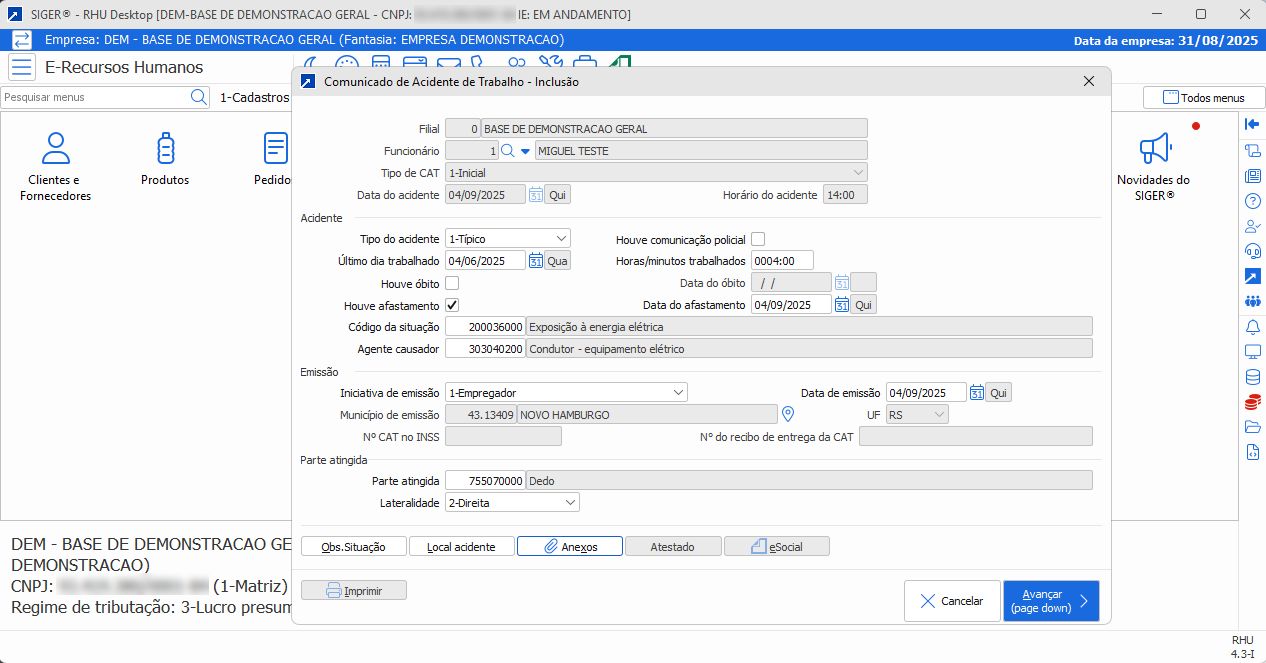The width and height of the screenshot is (1266, 663).
Task: Open the 1-Cadastros menu
Action: 254,98
